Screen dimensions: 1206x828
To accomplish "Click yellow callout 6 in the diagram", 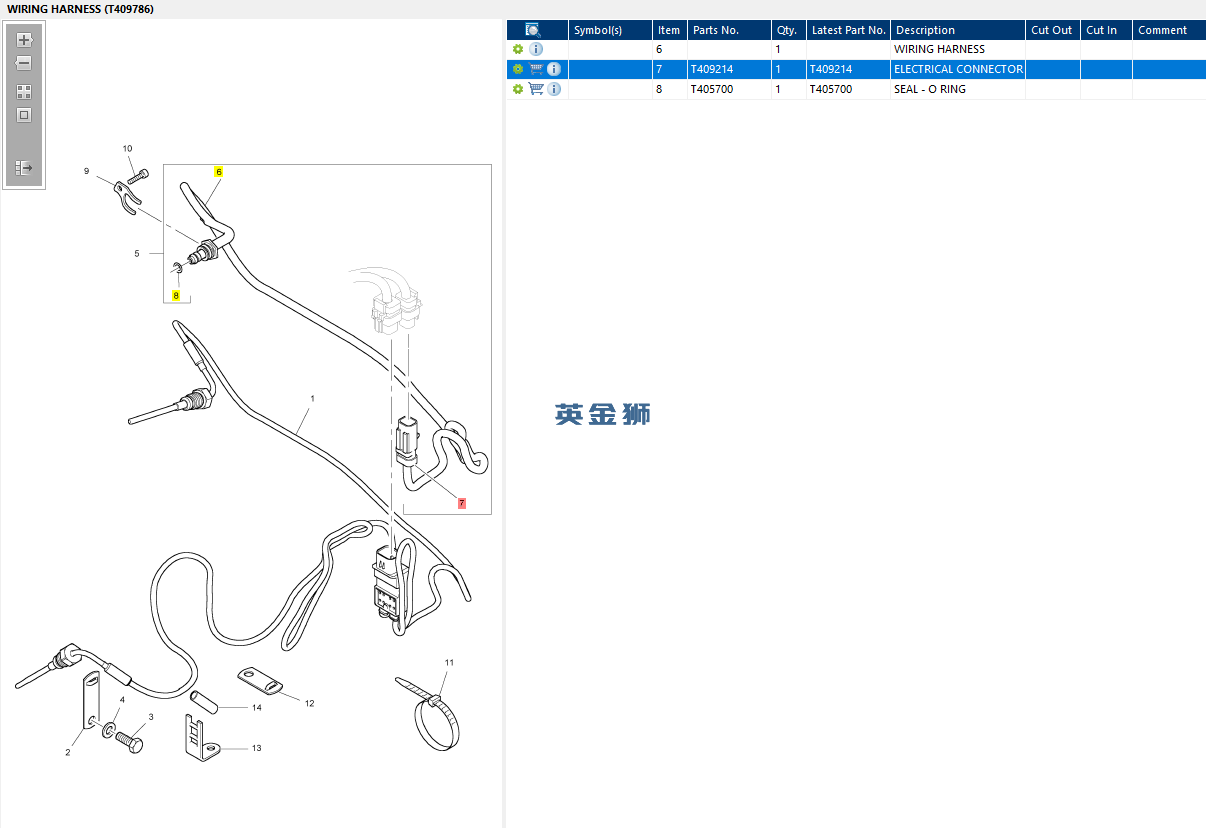I will [x=219, y=172].
